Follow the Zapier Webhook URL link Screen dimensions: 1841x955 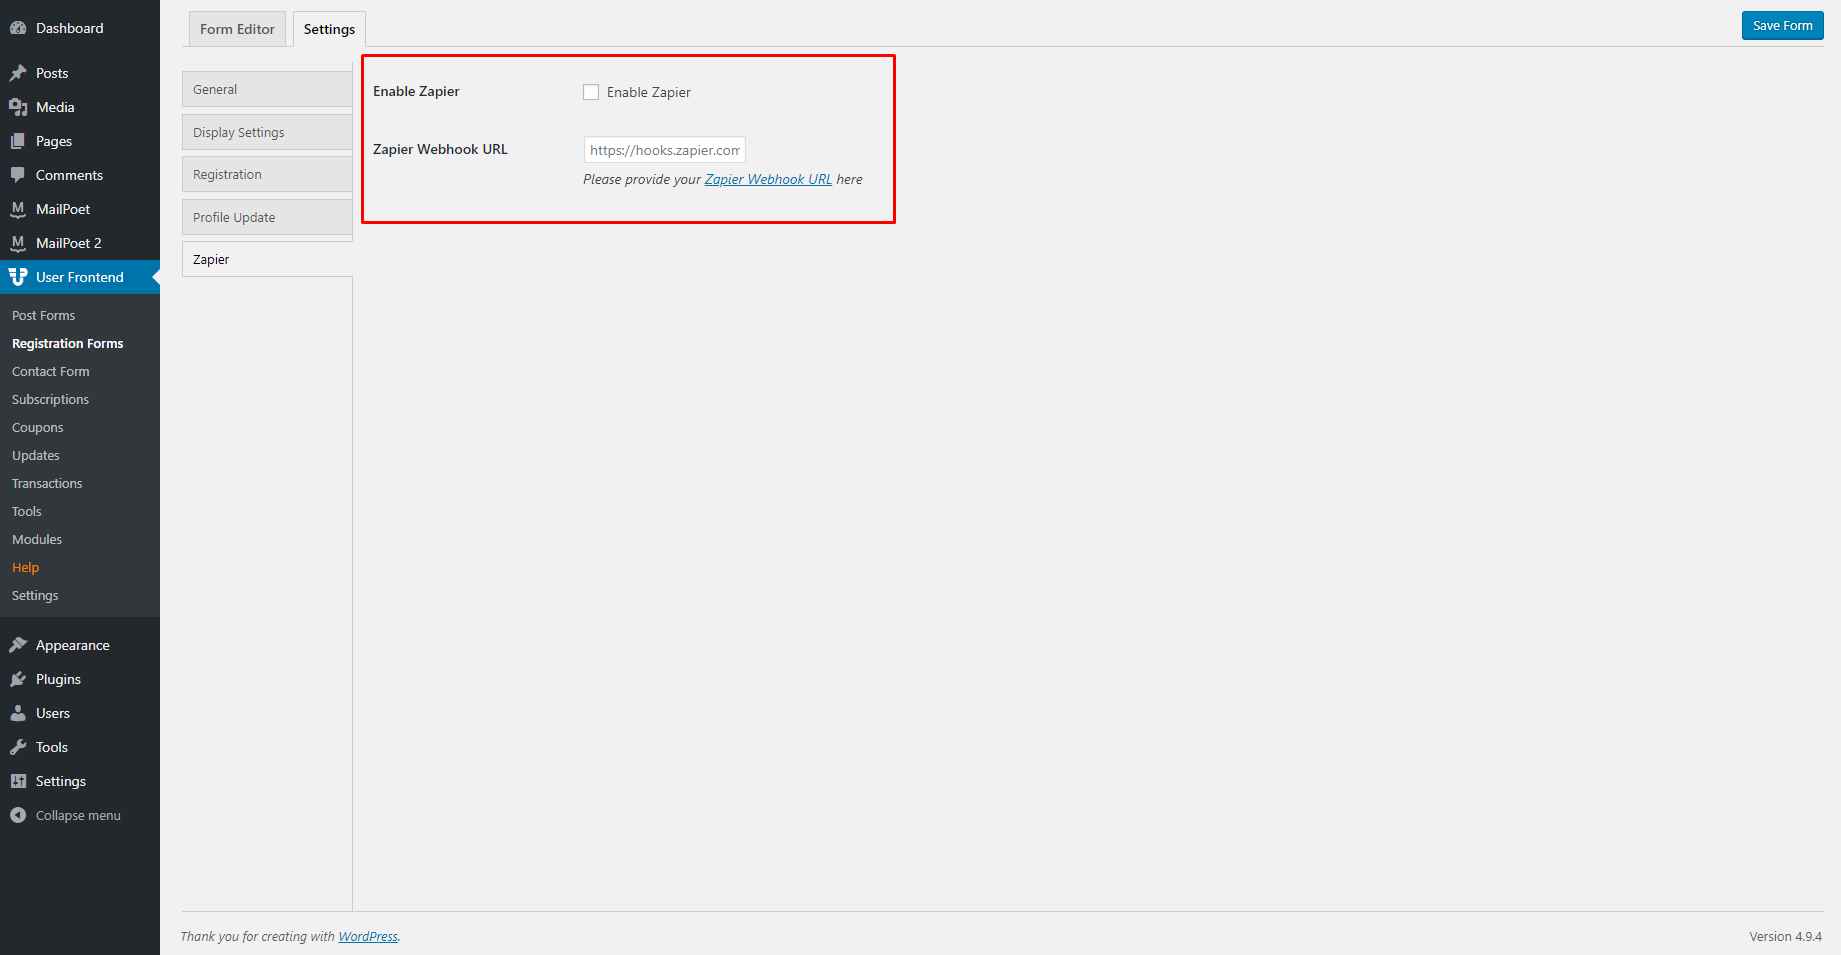pos(768,179)
